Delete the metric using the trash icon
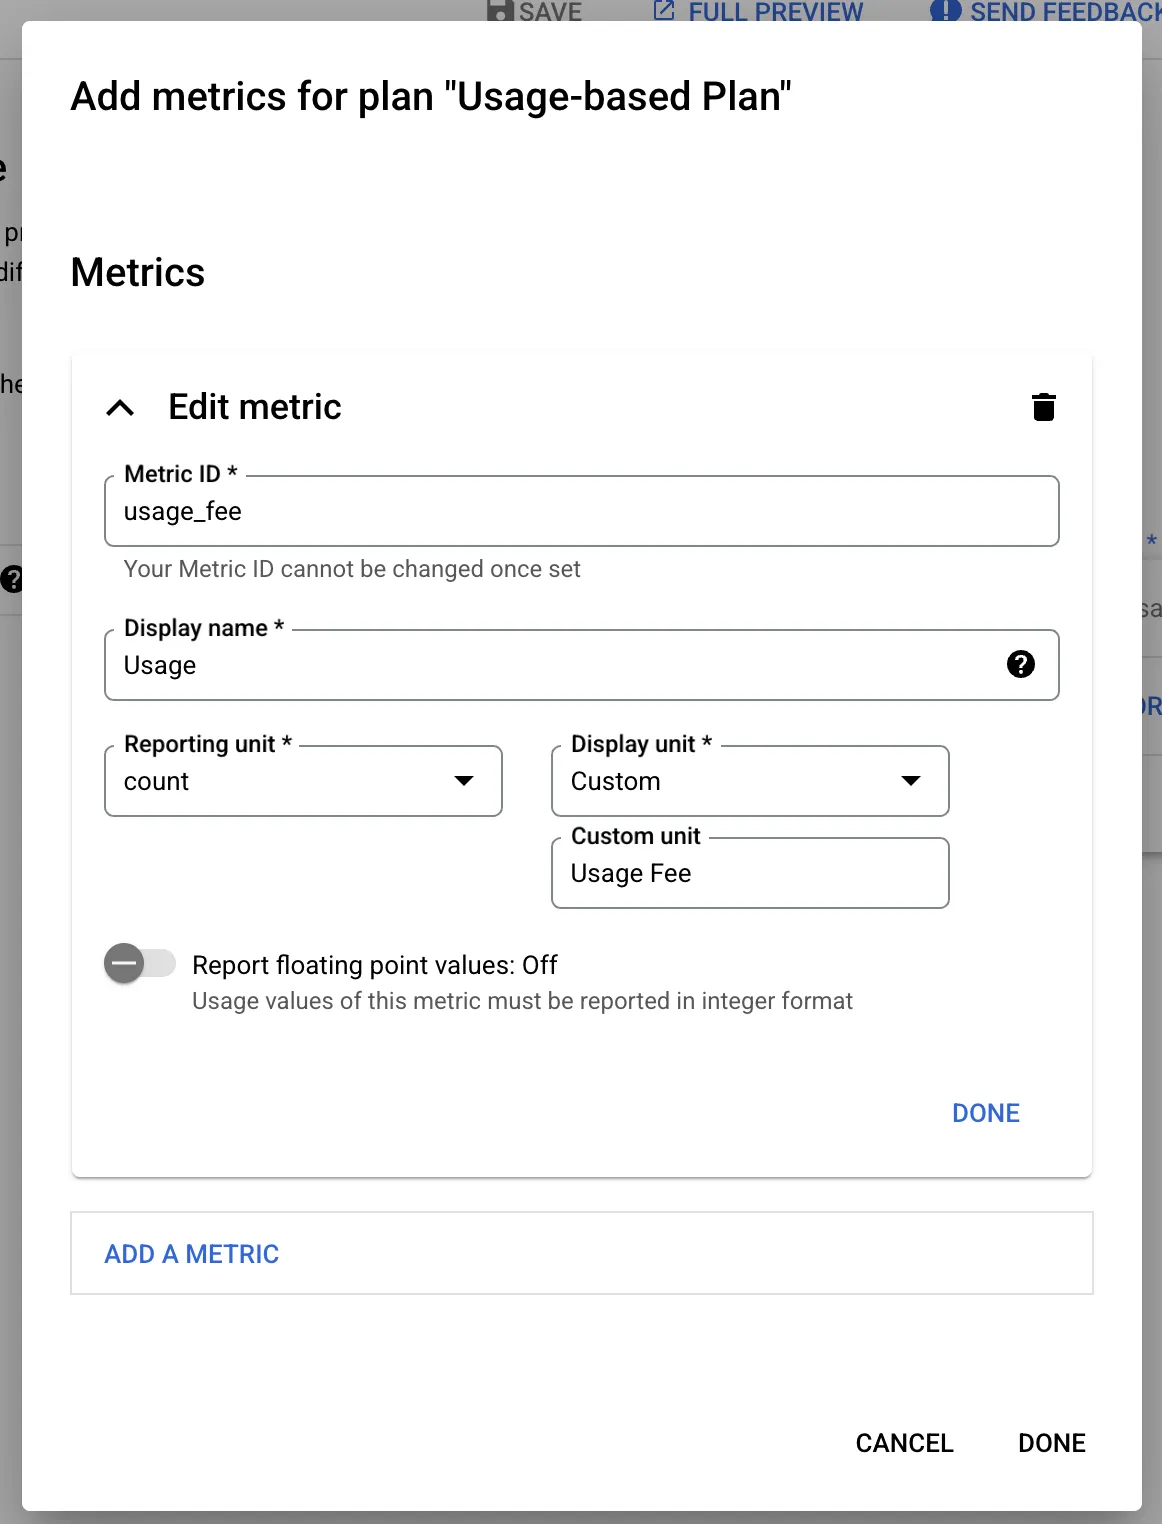Screen dimensions: 1162x1524 1044,406
